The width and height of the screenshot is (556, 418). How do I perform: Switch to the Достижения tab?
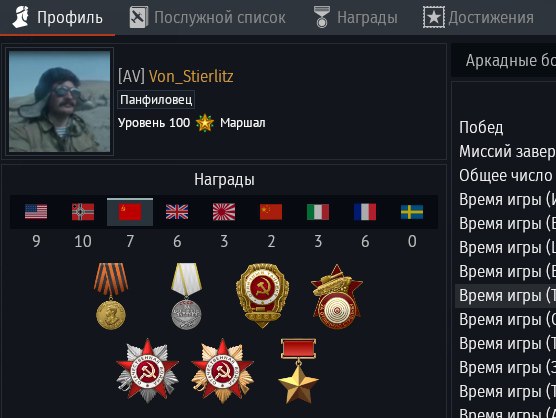click(478, 17)
